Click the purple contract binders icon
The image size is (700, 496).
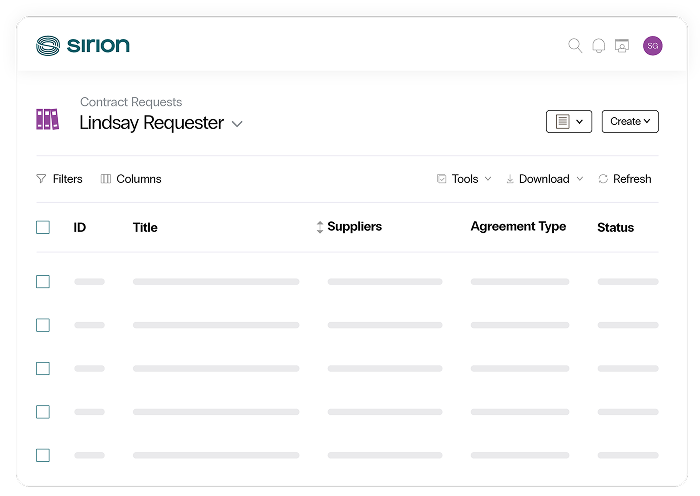(x=47, y=119)
